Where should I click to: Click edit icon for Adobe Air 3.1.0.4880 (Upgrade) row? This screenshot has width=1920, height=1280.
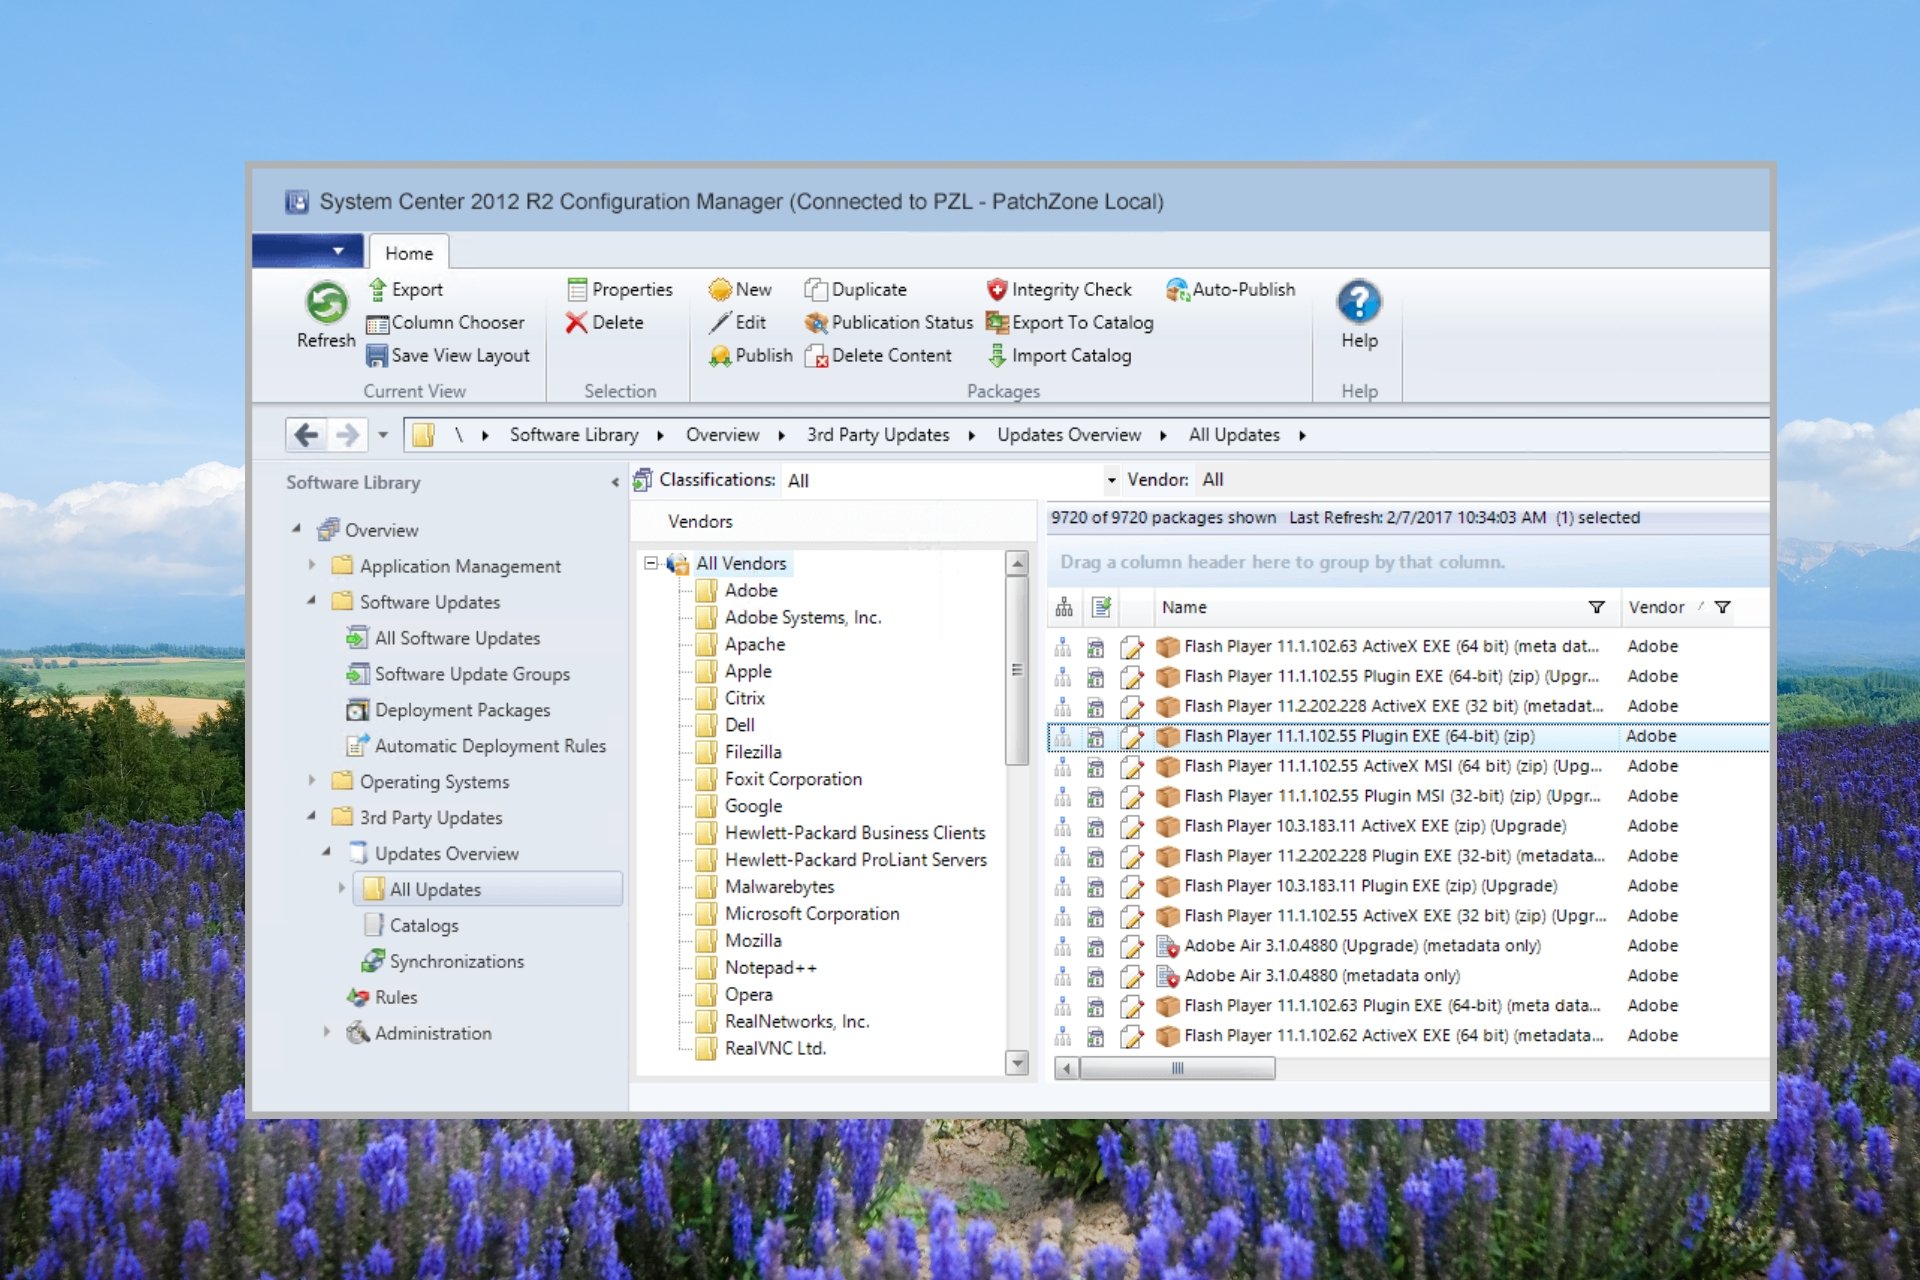click(1131, 946)
